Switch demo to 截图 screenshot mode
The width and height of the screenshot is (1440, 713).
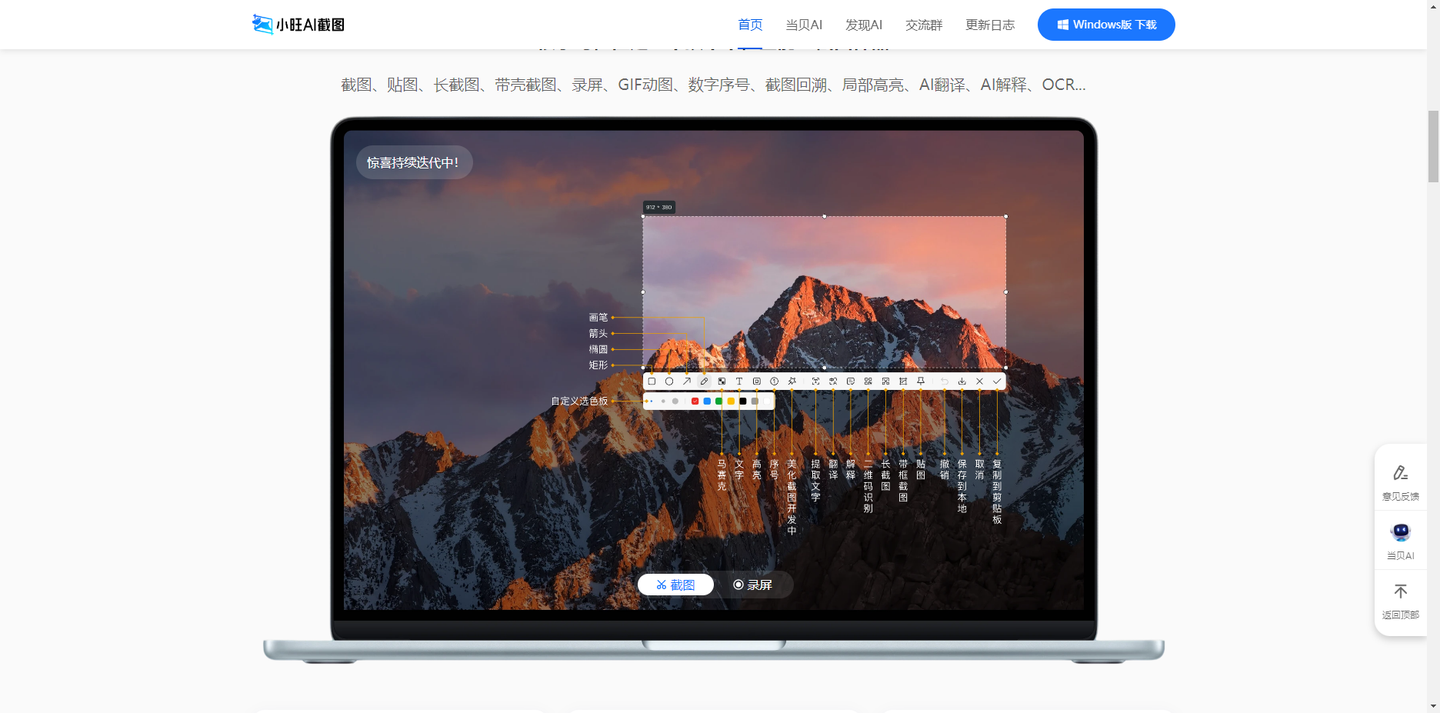coord(676,585)
